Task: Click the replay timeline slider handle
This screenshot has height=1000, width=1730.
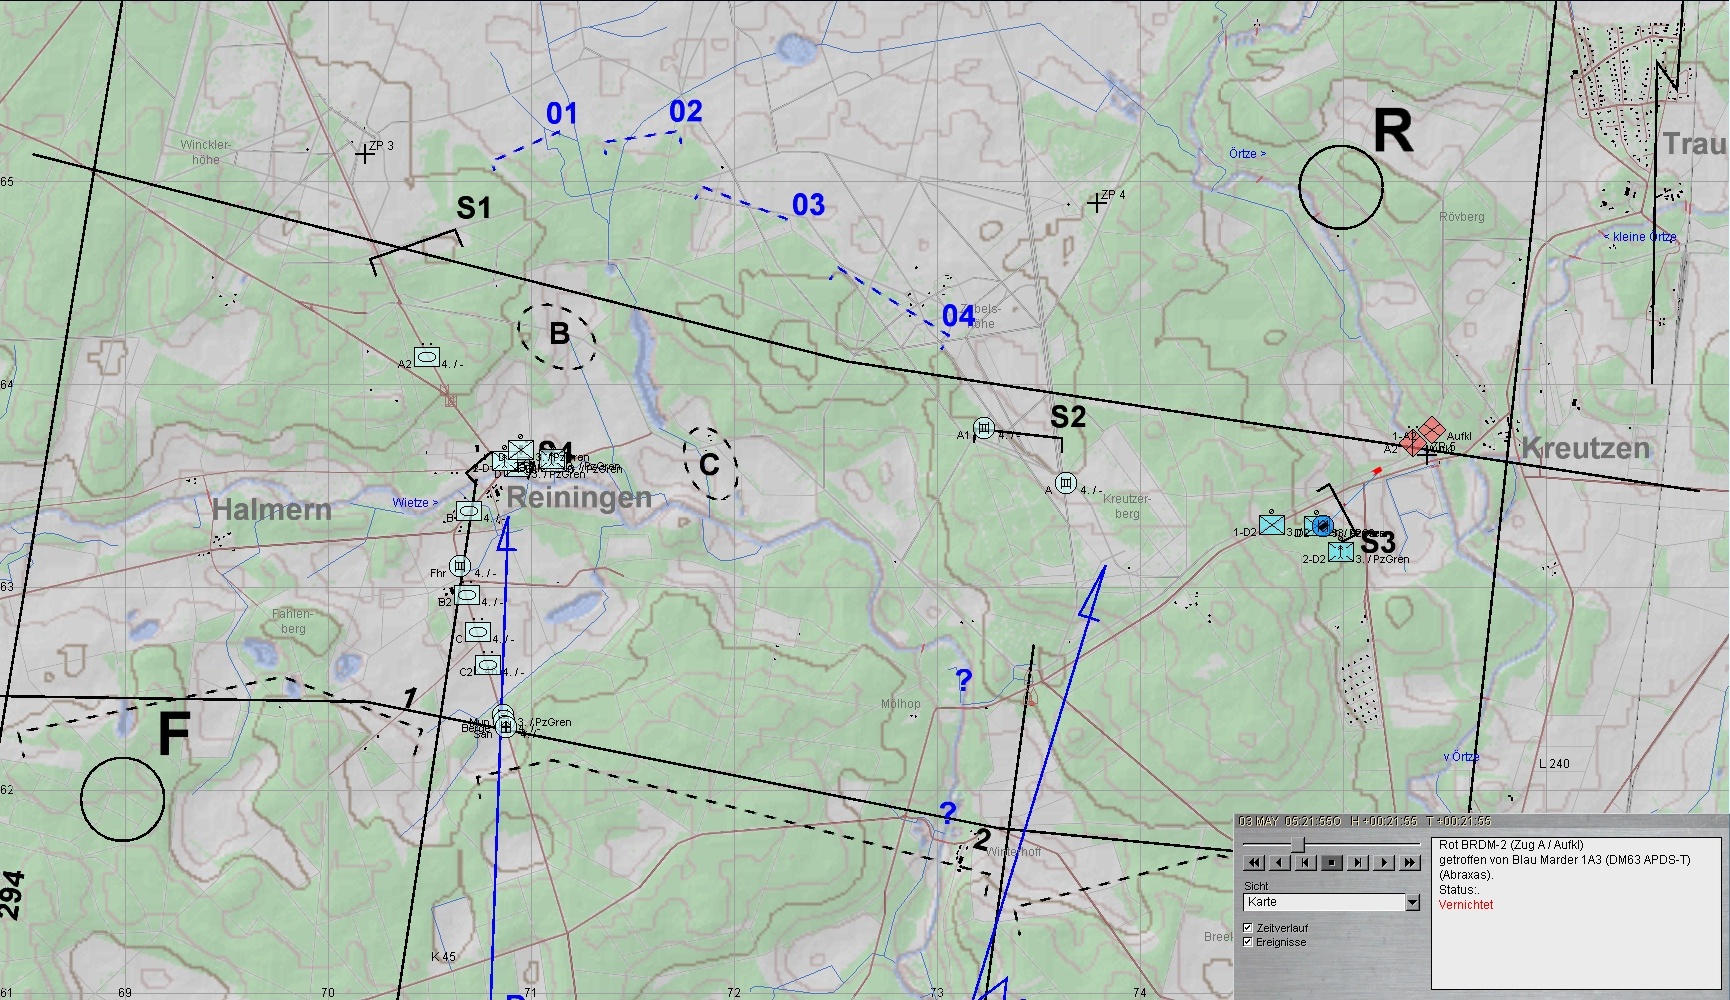Action: [1298, 845]
